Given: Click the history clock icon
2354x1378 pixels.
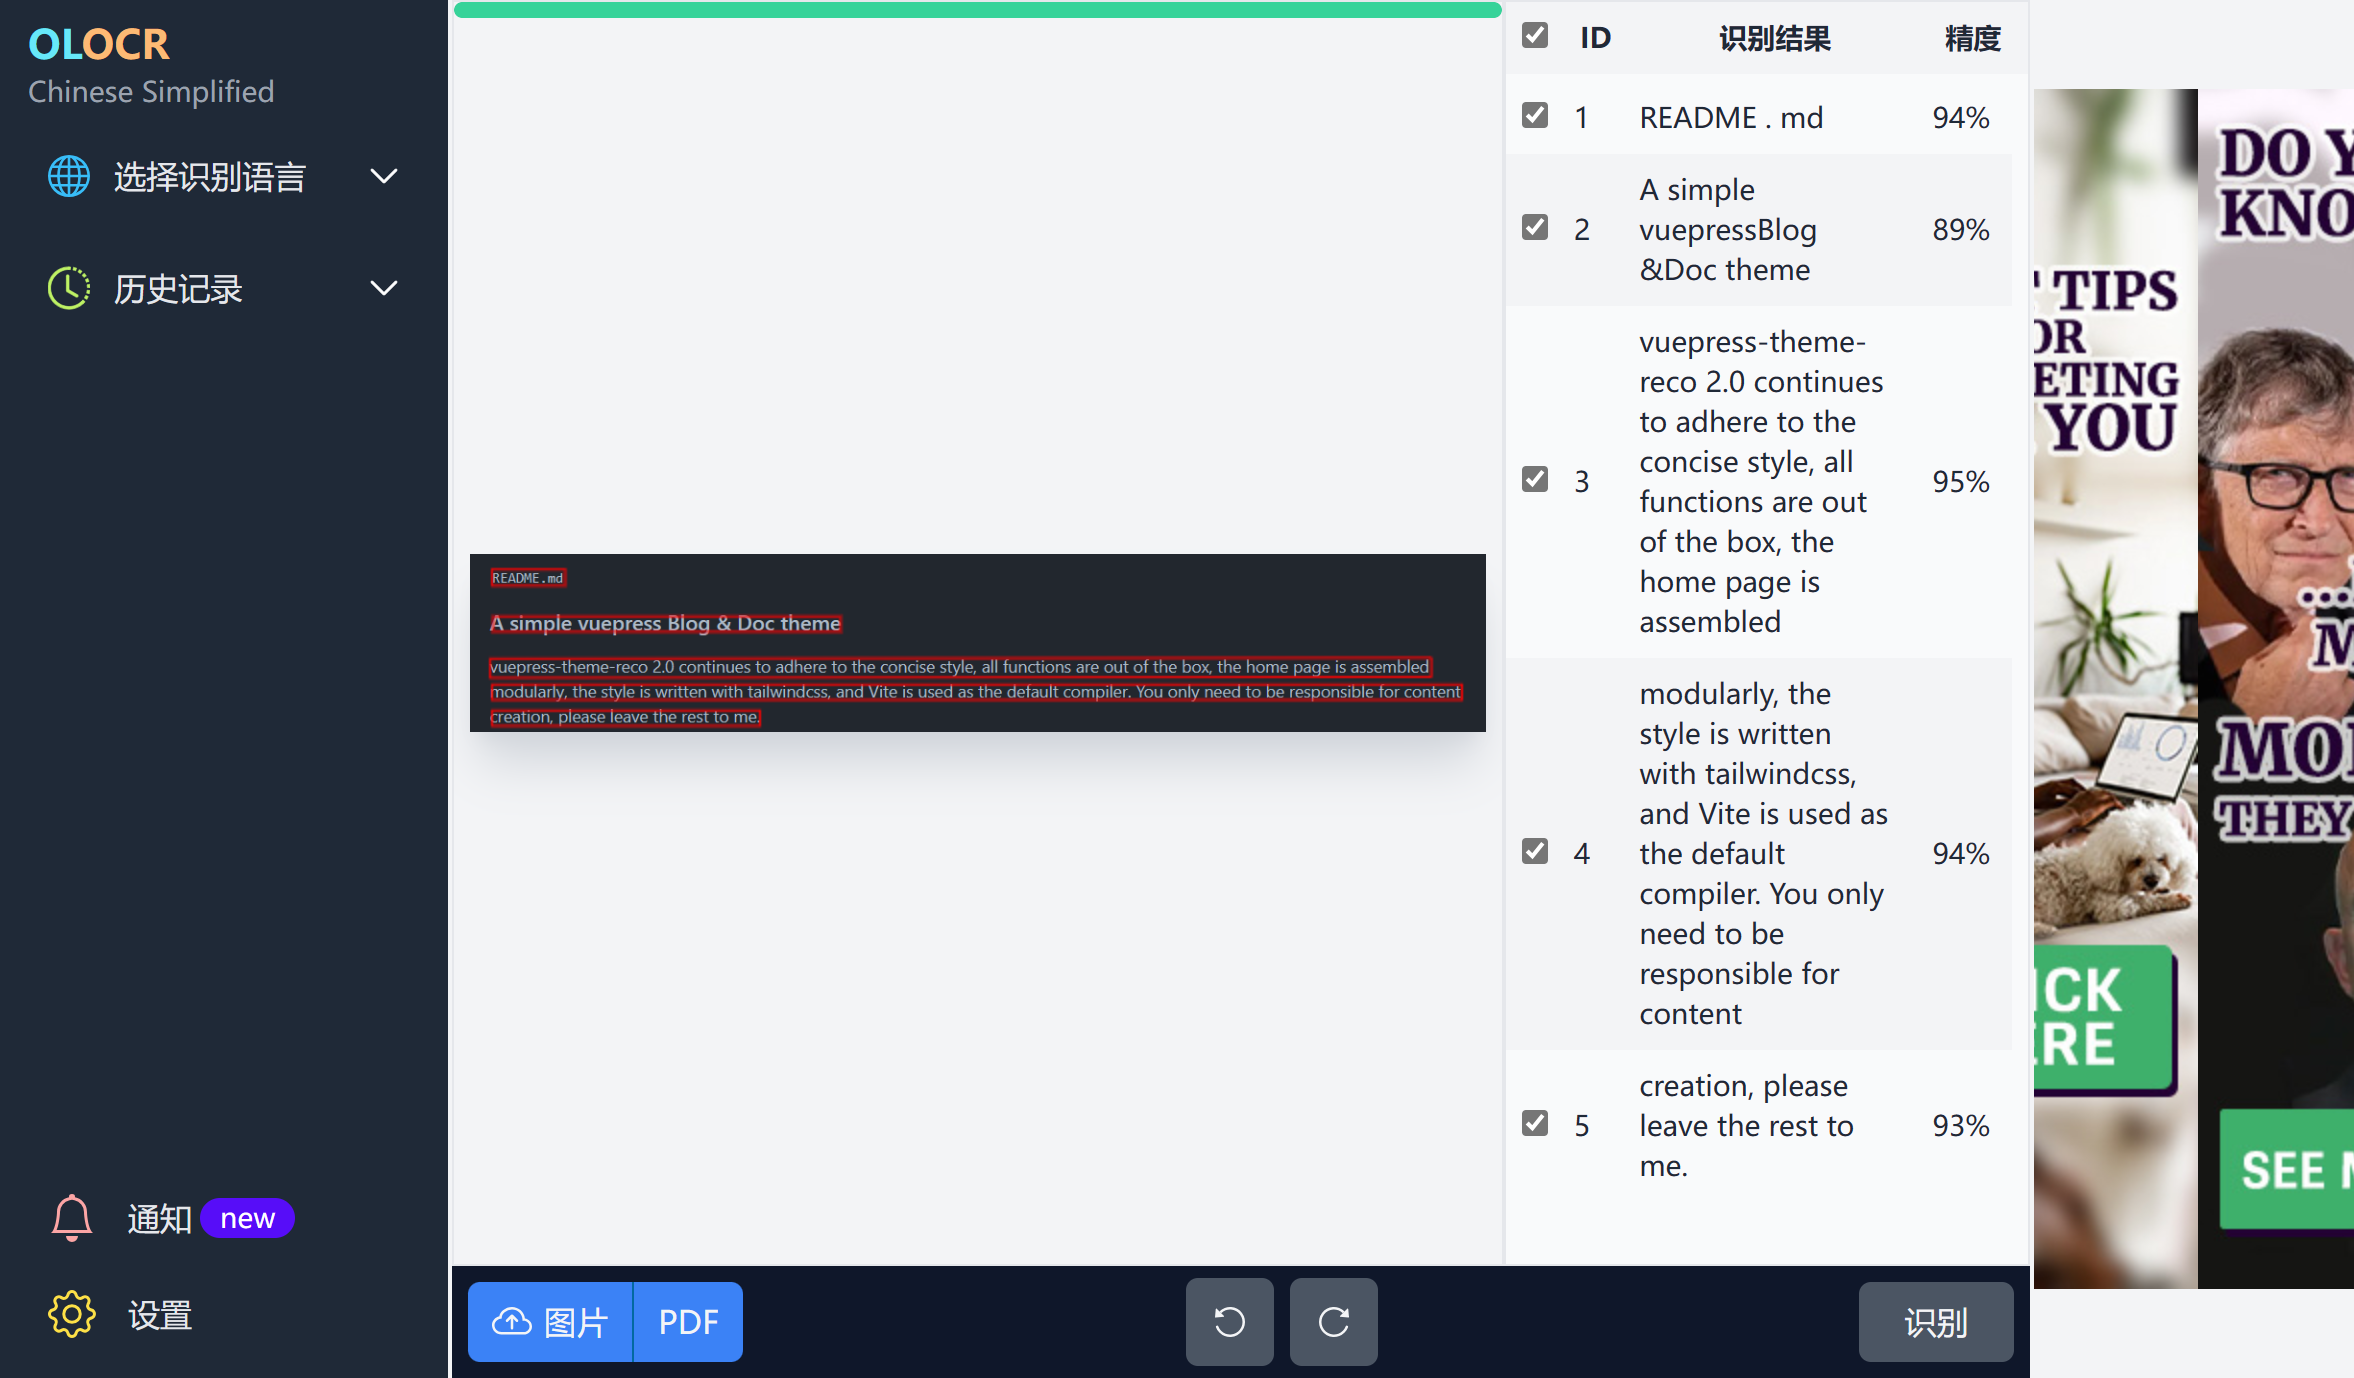Looking at the screenshot, I should pos(69,289).
